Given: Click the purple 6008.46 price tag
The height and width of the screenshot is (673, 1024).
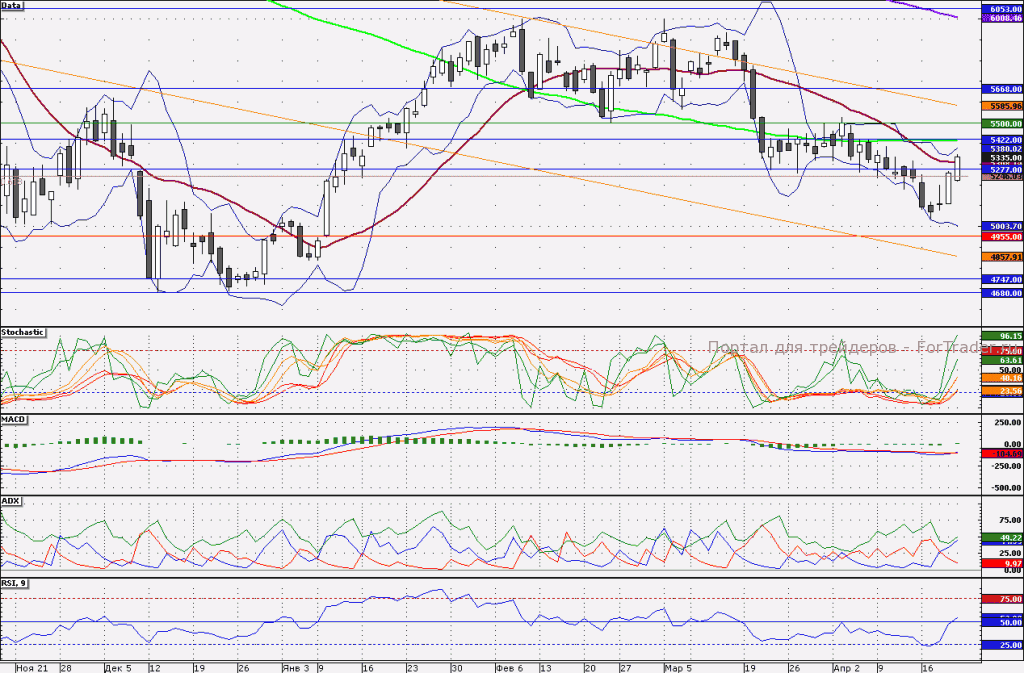Looking at the screenshot, I should [1002, 19].
